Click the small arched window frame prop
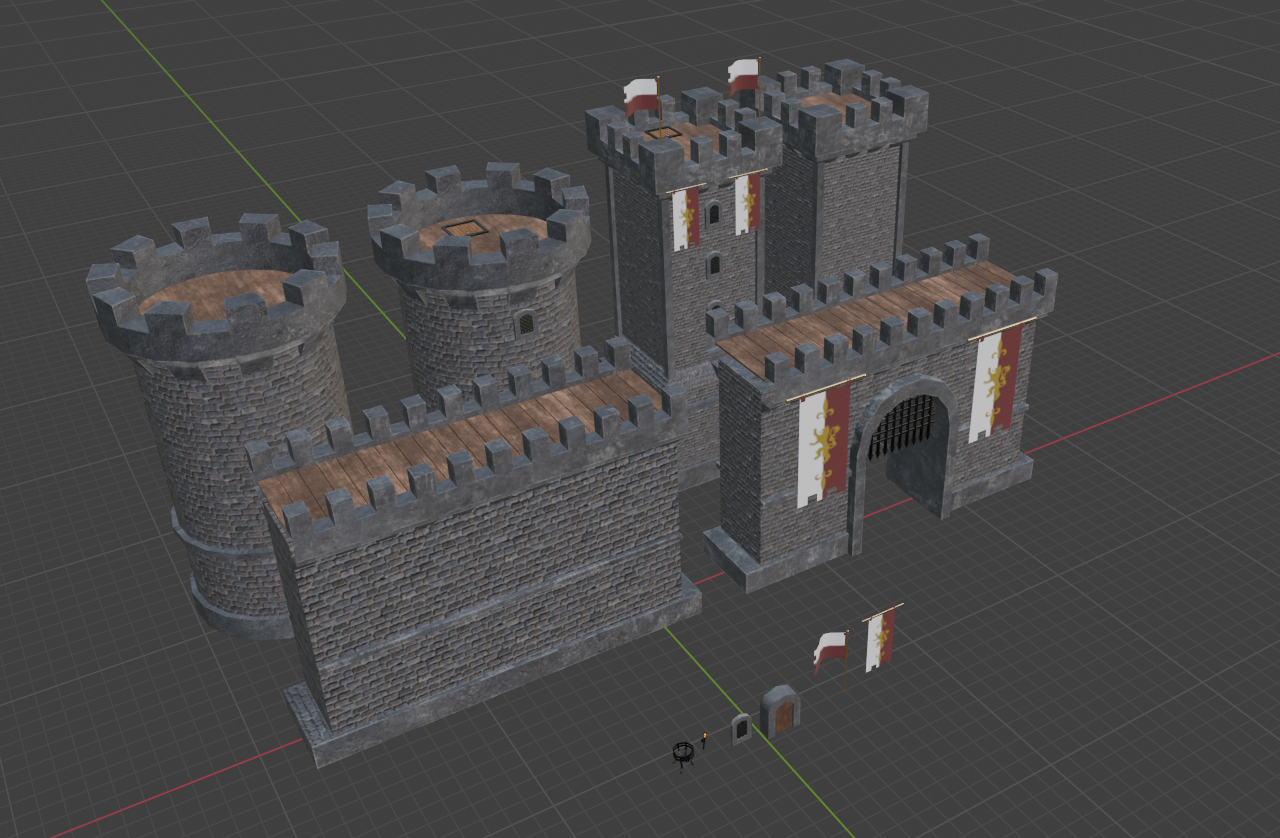The width and height of the screenshot is (1280, 838). coord(740,728)
